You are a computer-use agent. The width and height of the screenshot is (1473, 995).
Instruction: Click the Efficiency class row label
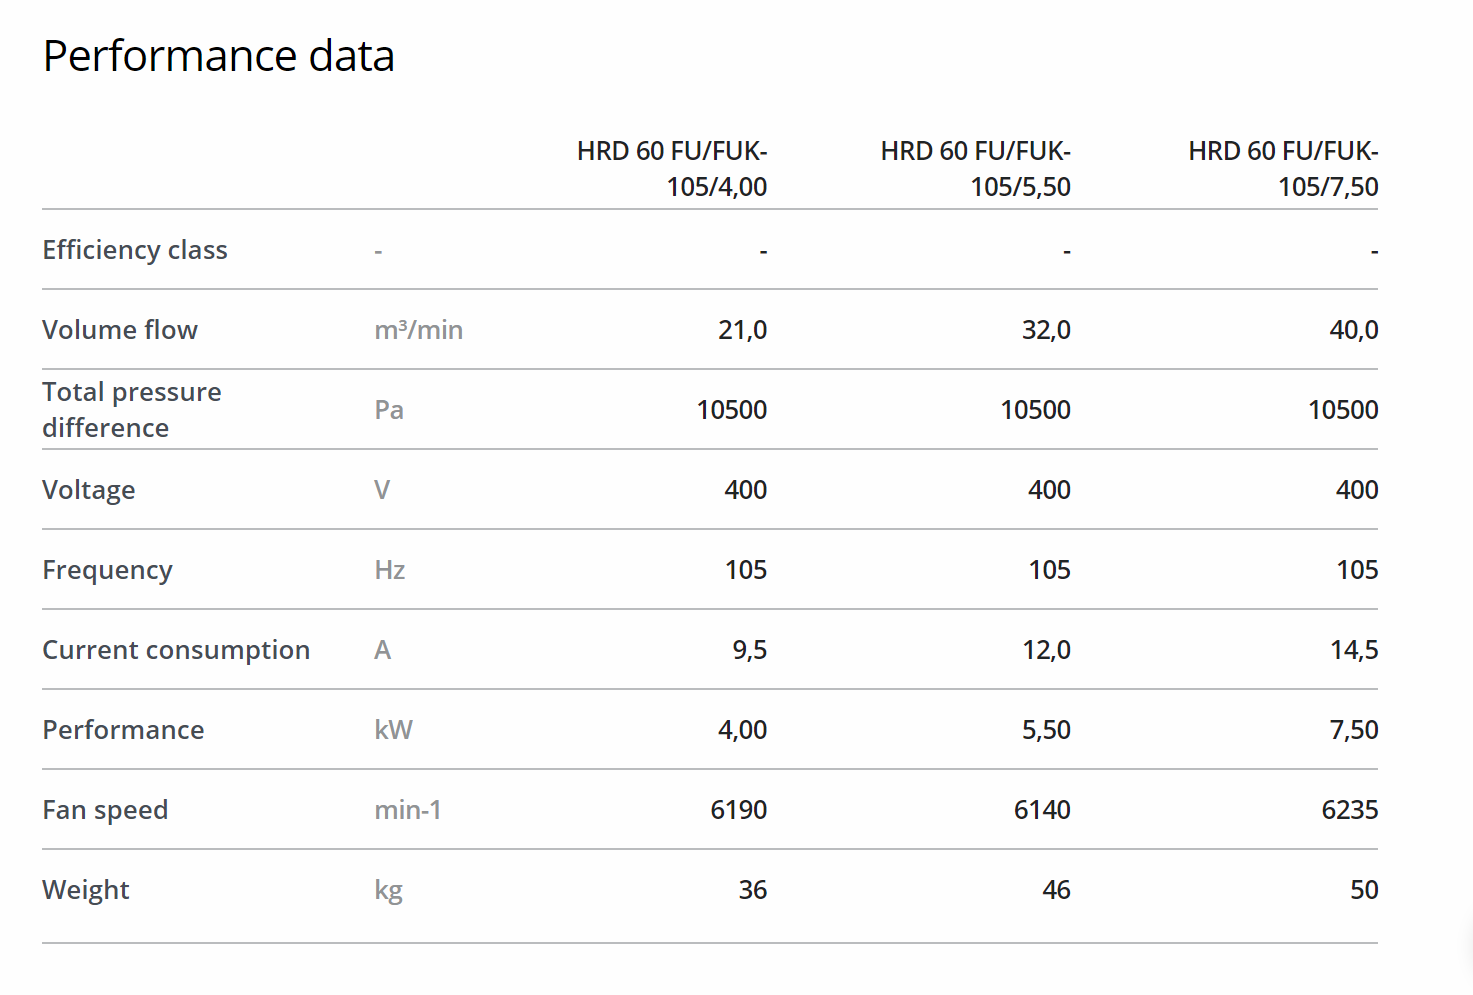pyautogui.click(x=135, y=250)
